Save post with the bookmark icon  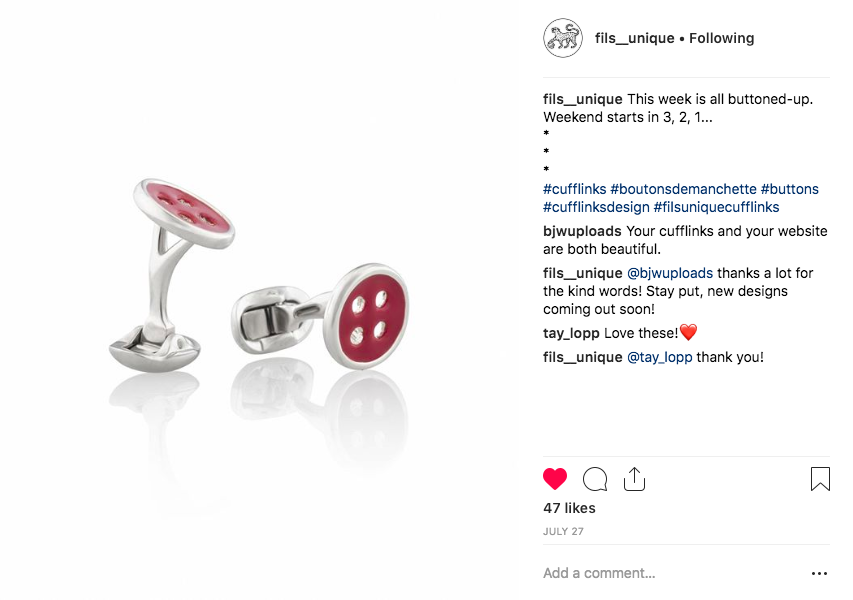click(820, 479)
